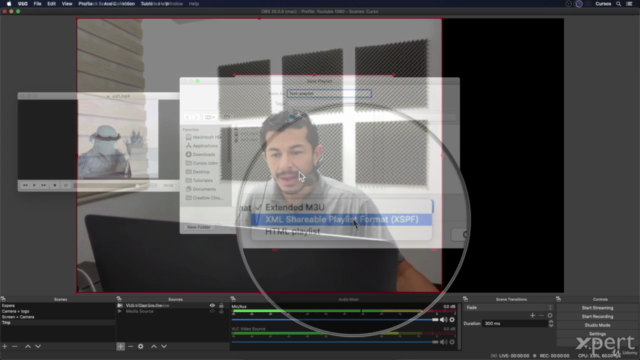The height and width of the screenshot is (360, 640).
Task: Move the selected source up
Action: (154, 346)
